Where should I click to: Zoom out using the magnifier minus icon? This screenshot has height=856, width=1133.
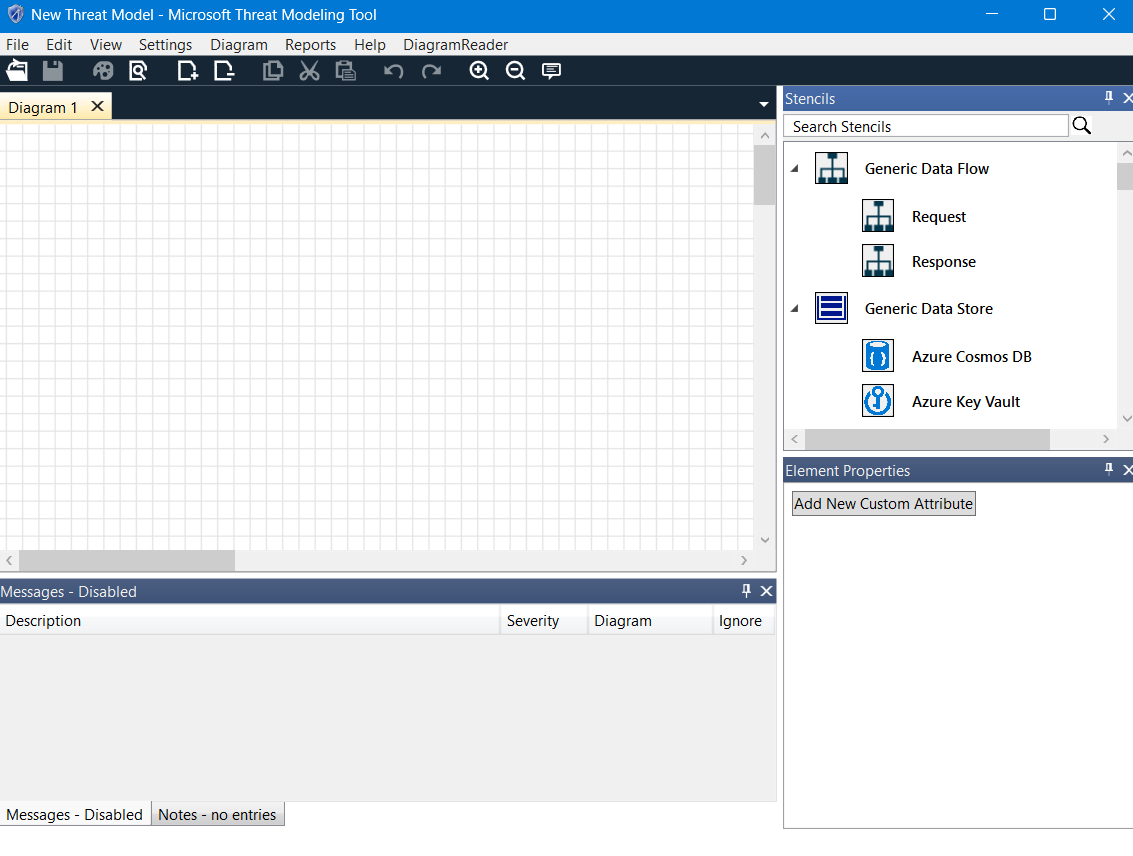(x=515, y=70)
